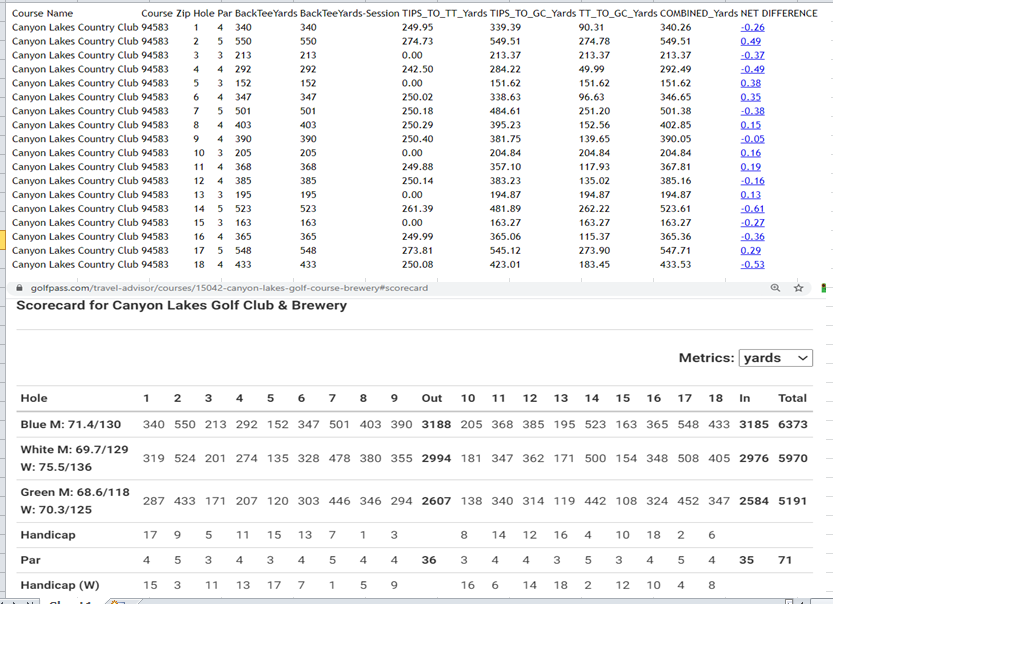The height and width of the screenshot is (664, 1016).
Task: Select the NET DIFFERENCE column header
Action: coord(779,13)
